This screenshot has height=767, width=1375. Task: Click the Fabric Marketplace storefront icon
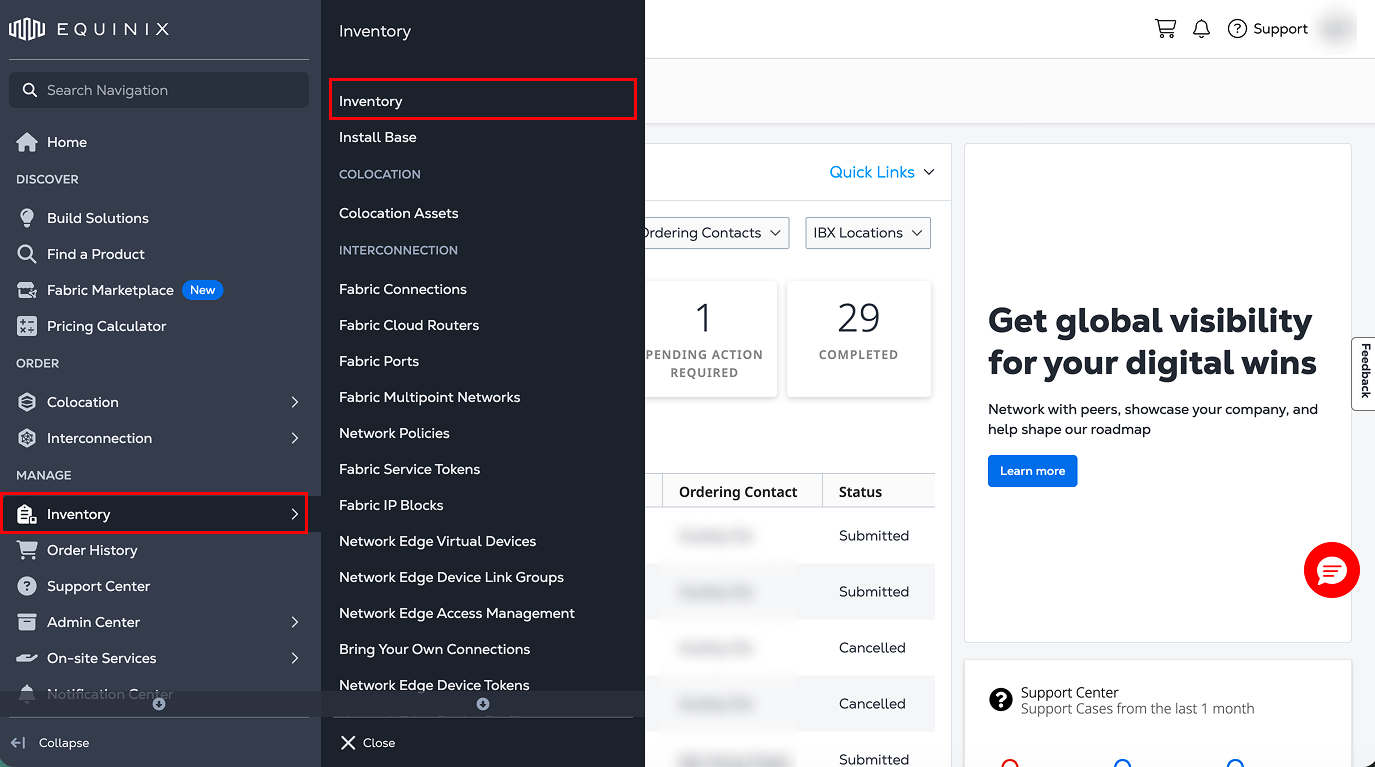tap(27, 290)
